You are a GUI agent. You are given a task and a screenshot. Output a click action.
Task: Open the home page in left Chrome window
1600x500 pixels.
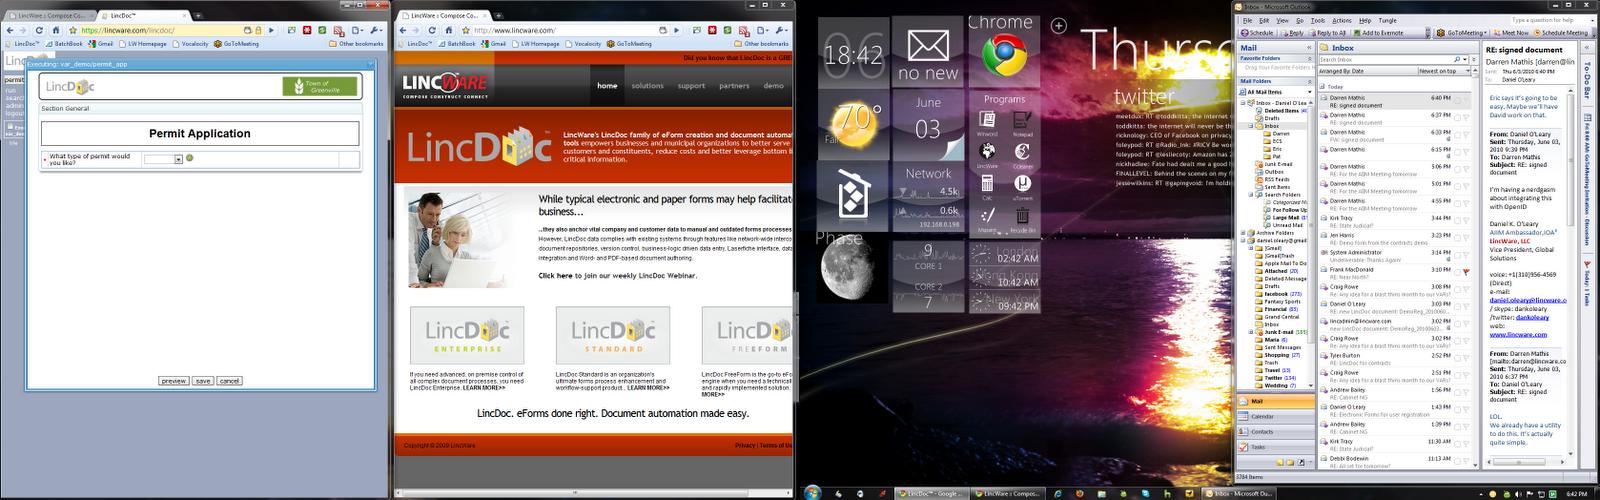click(x=56, y=30)
